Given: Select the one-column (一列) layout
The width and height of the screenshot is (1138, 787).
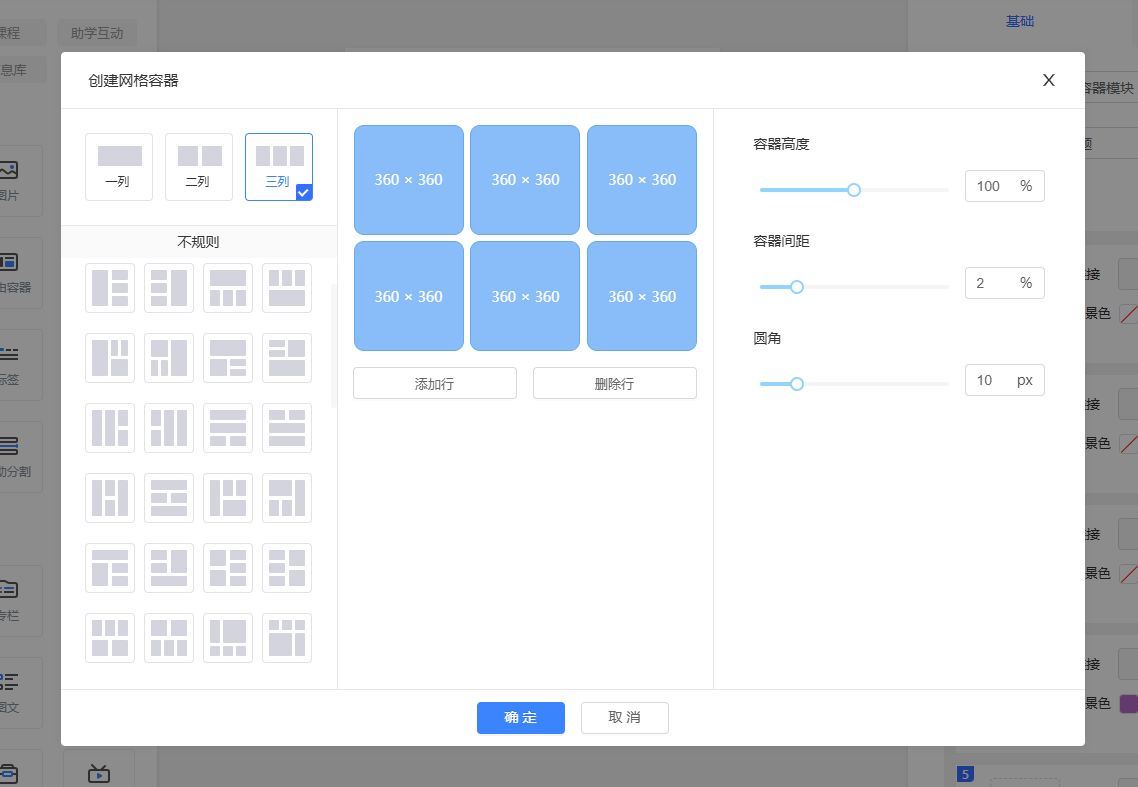Looking at the screenshot, I should (x=119, y=166).
